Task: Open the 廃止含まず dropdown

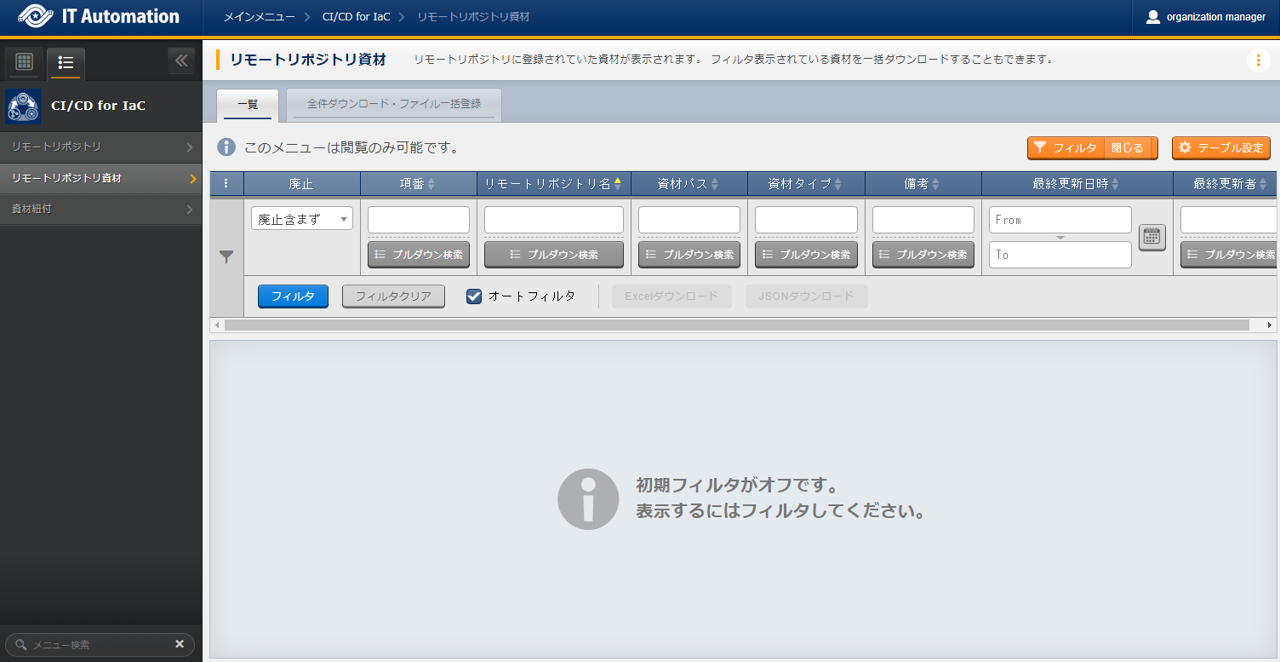Action: click(x=301, y=219)
